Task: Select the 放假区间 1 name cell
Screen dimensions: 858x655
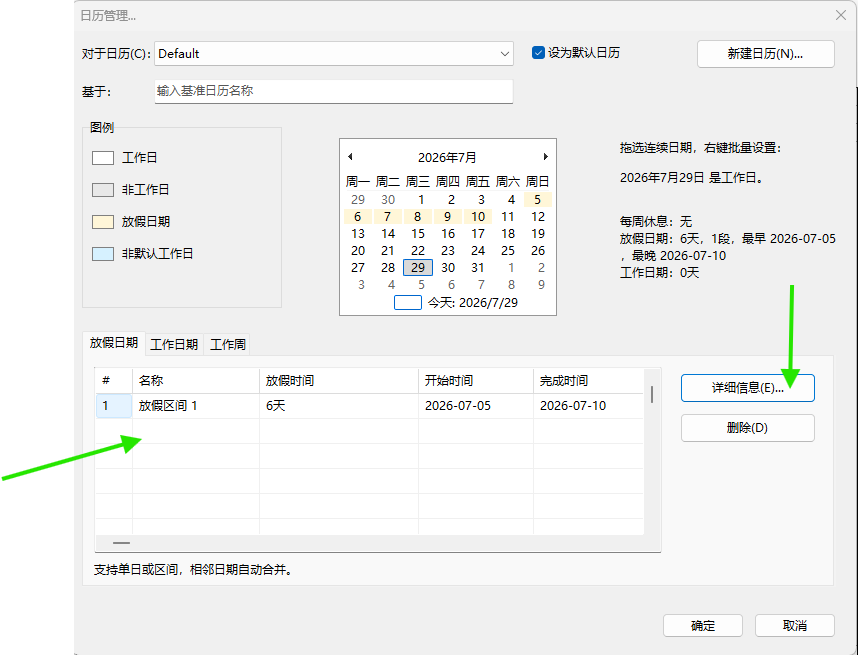Action: pyautogui.click(x=196, y=406)
